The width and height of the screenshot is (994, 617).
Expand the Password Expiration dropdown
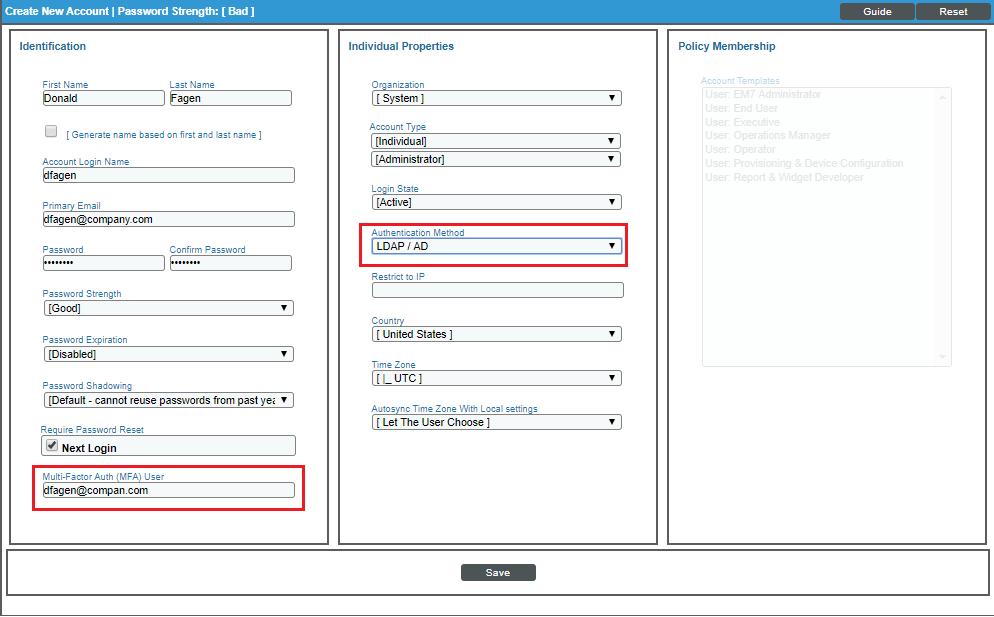(x=168, y=354)
